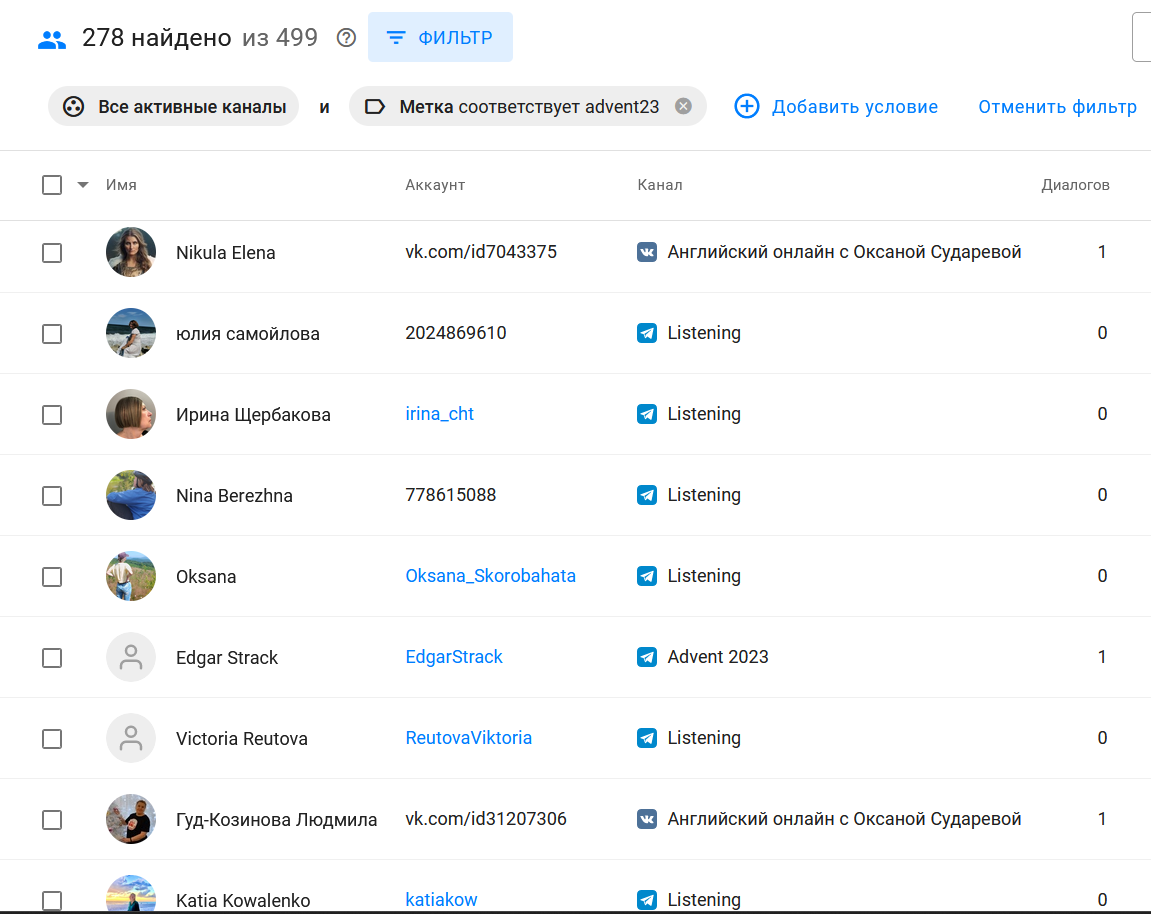The image size is (1151, 914).
Task: Open the irina_cht account link
Action: (439, 414)
